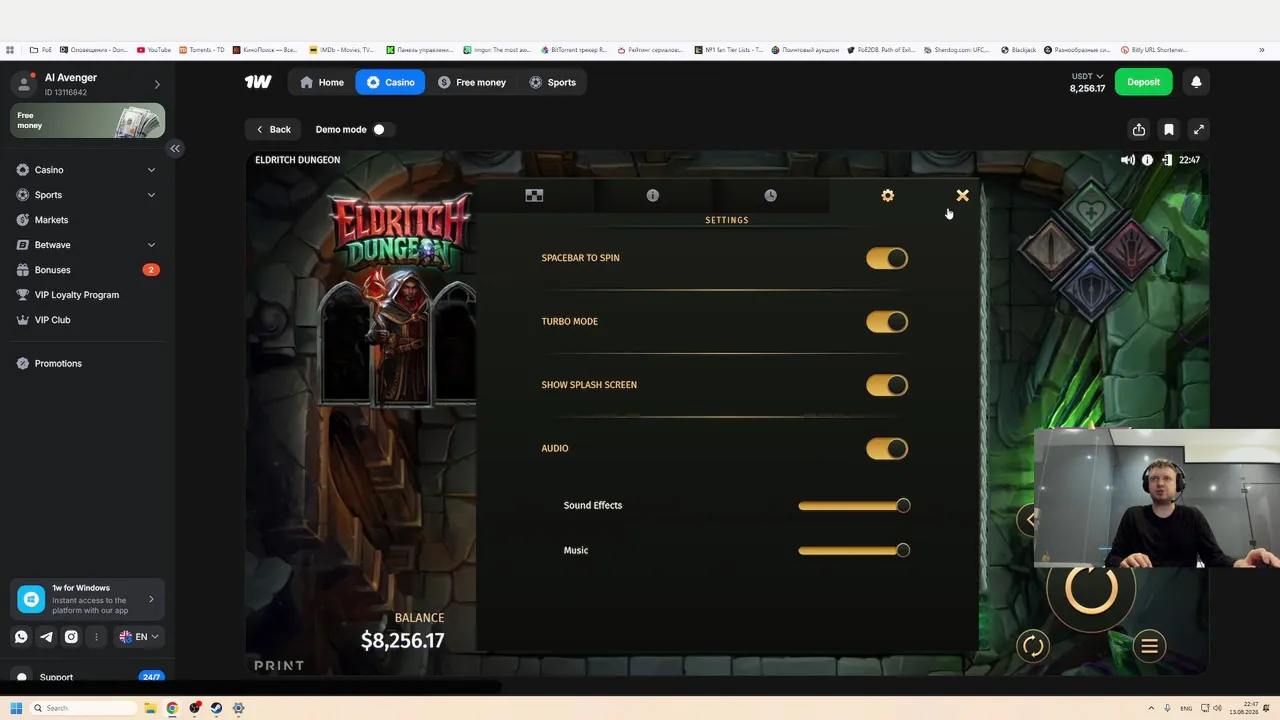Open Bitly URL Shortener bookmark
This screenshot has height=720, width=1280.
(x=1154, y=49)
